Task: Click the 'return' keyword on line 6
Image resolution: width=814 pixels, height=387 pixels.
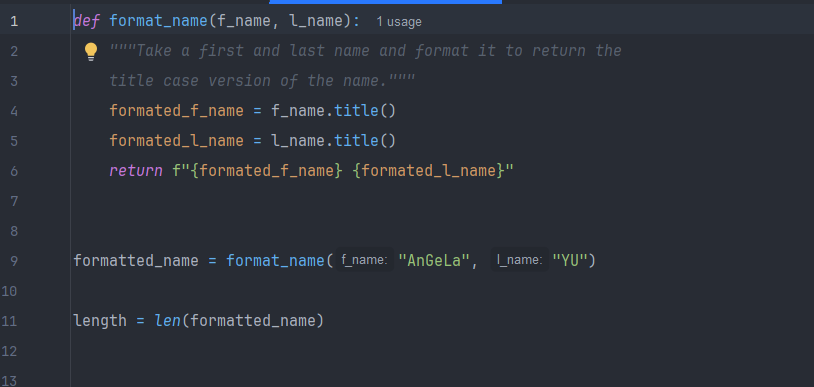Action: [136, 171]
